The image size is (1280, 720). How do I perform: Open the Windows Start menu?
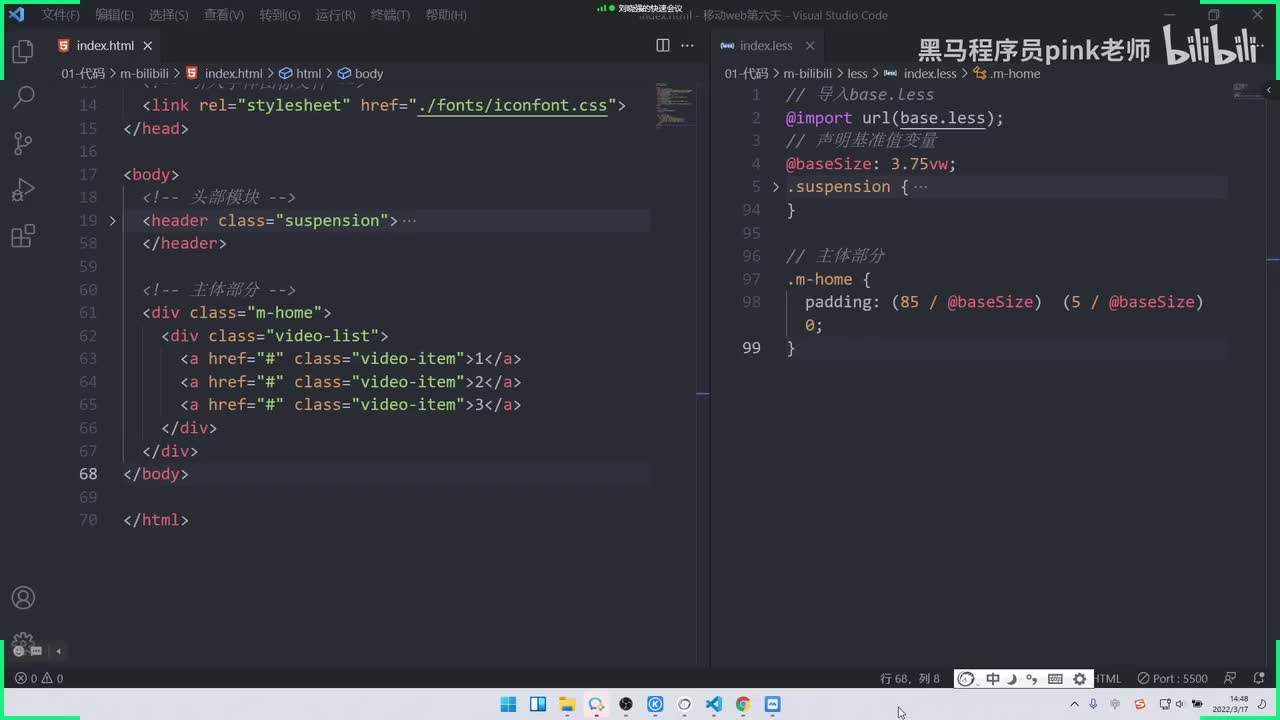coord(508,704)
